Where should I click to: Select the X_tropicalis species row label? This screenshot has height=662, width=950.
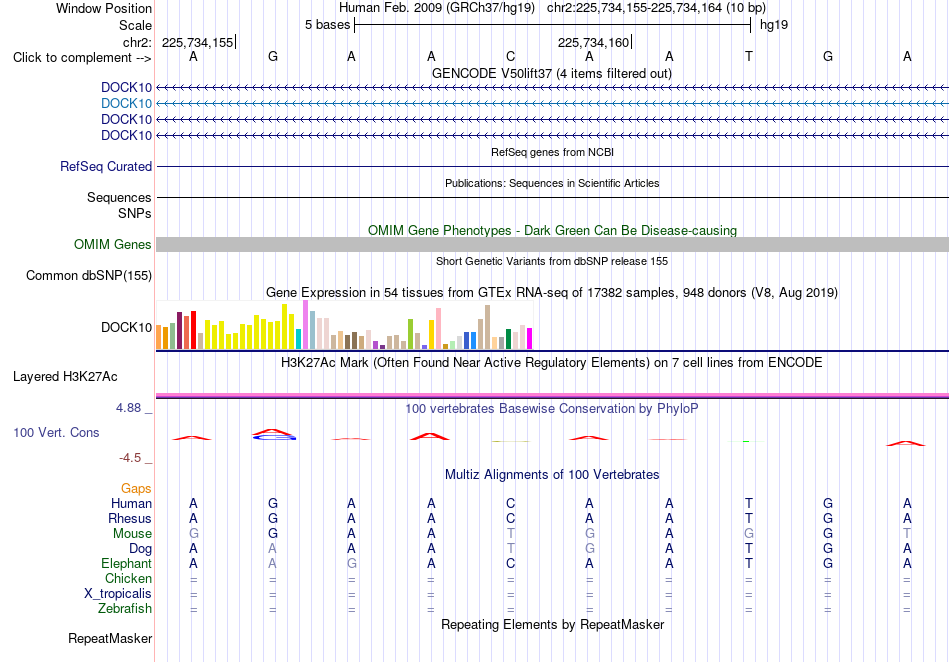tap(118, 594)
